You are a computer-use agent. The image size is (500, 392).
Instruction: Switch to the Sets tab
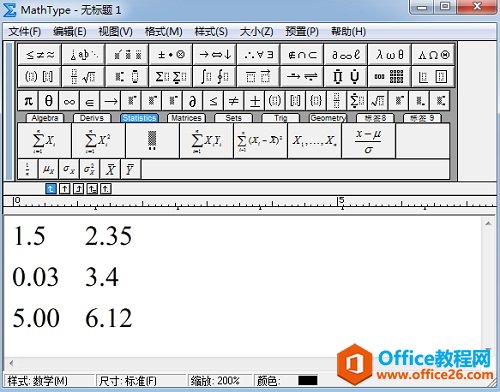click(x=233, y=118)
